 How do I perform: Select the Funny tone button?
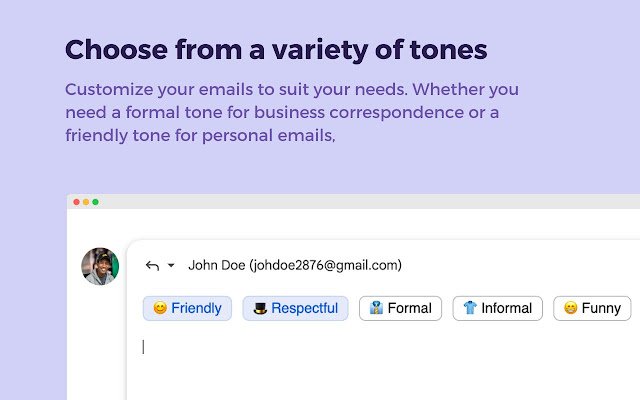(592, 308)
